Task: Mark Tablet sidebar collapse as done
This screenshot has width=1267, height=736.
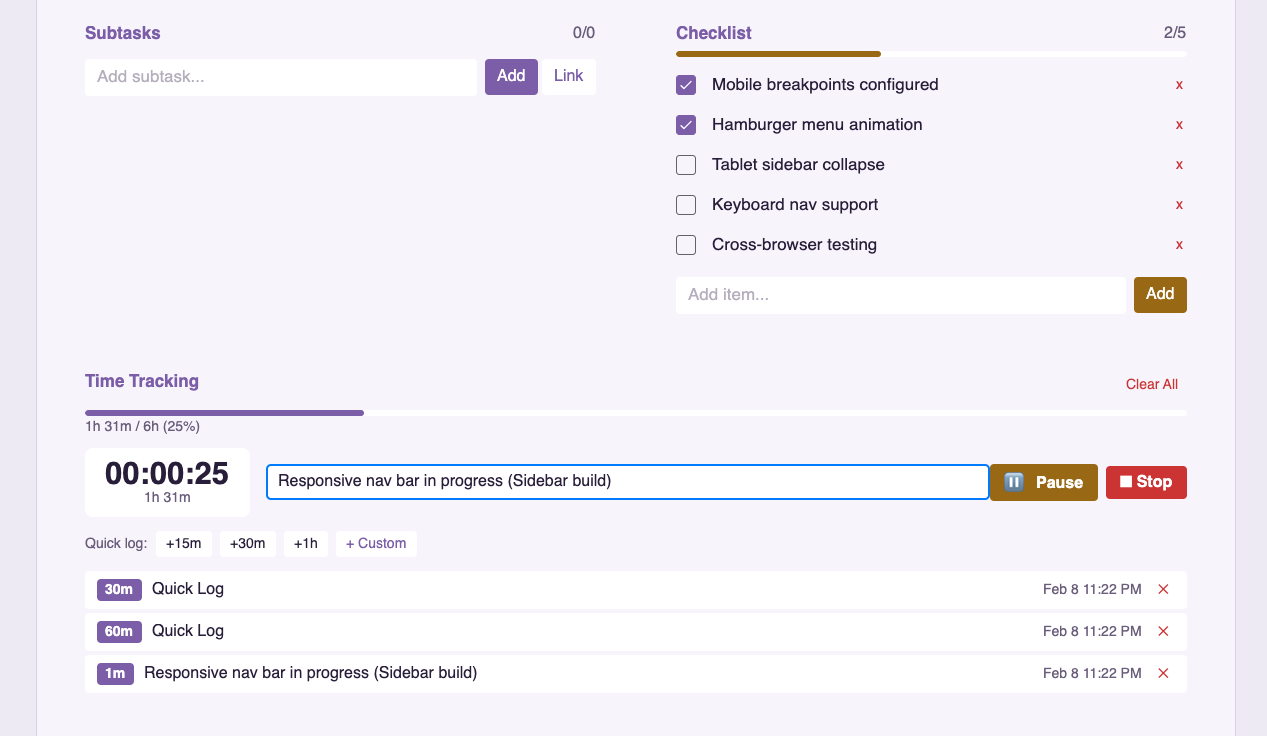Action: (x=685, y=165)
